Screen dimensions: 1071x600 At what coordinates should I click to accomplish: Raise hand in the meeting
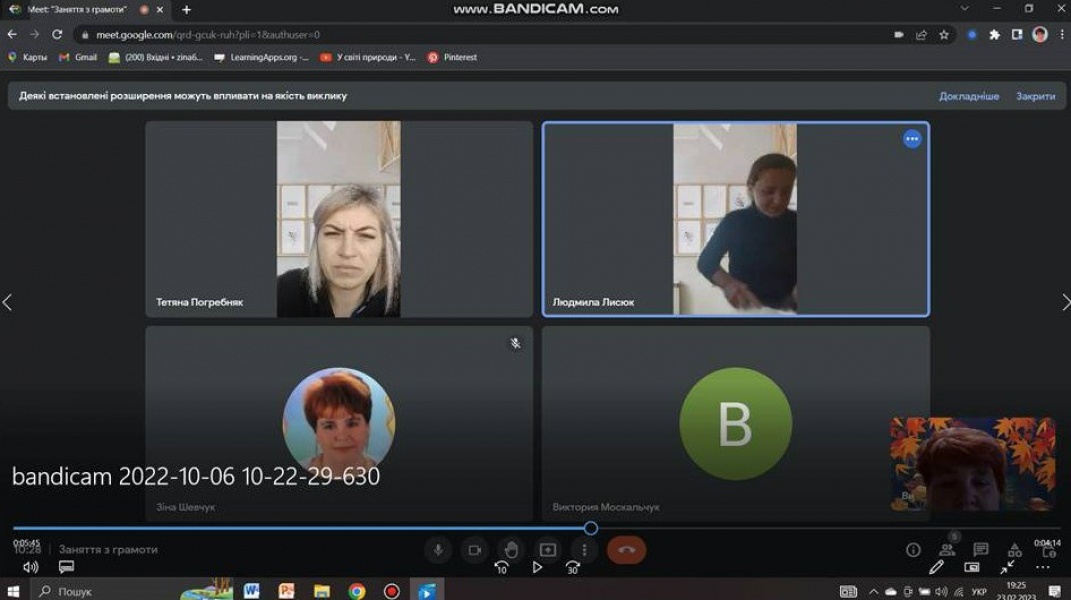(x=511, y=550)
